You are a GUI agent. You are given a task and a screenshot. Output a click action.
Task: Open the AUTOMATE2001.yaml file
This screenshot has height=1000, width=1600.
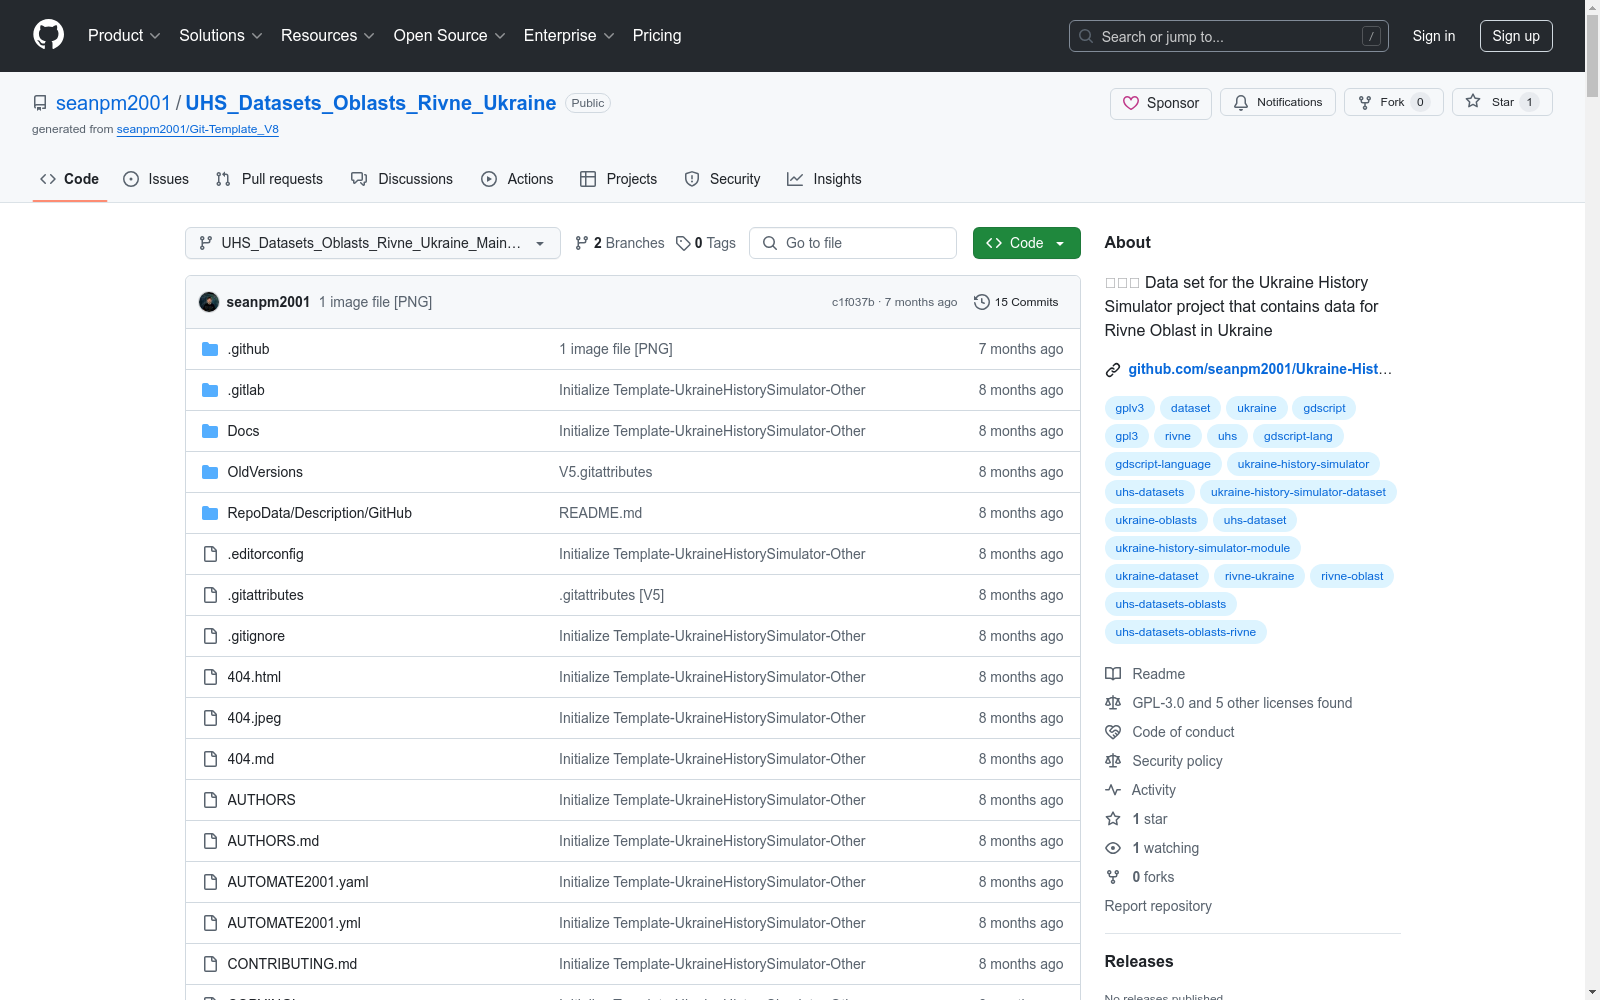click(298, 882)
